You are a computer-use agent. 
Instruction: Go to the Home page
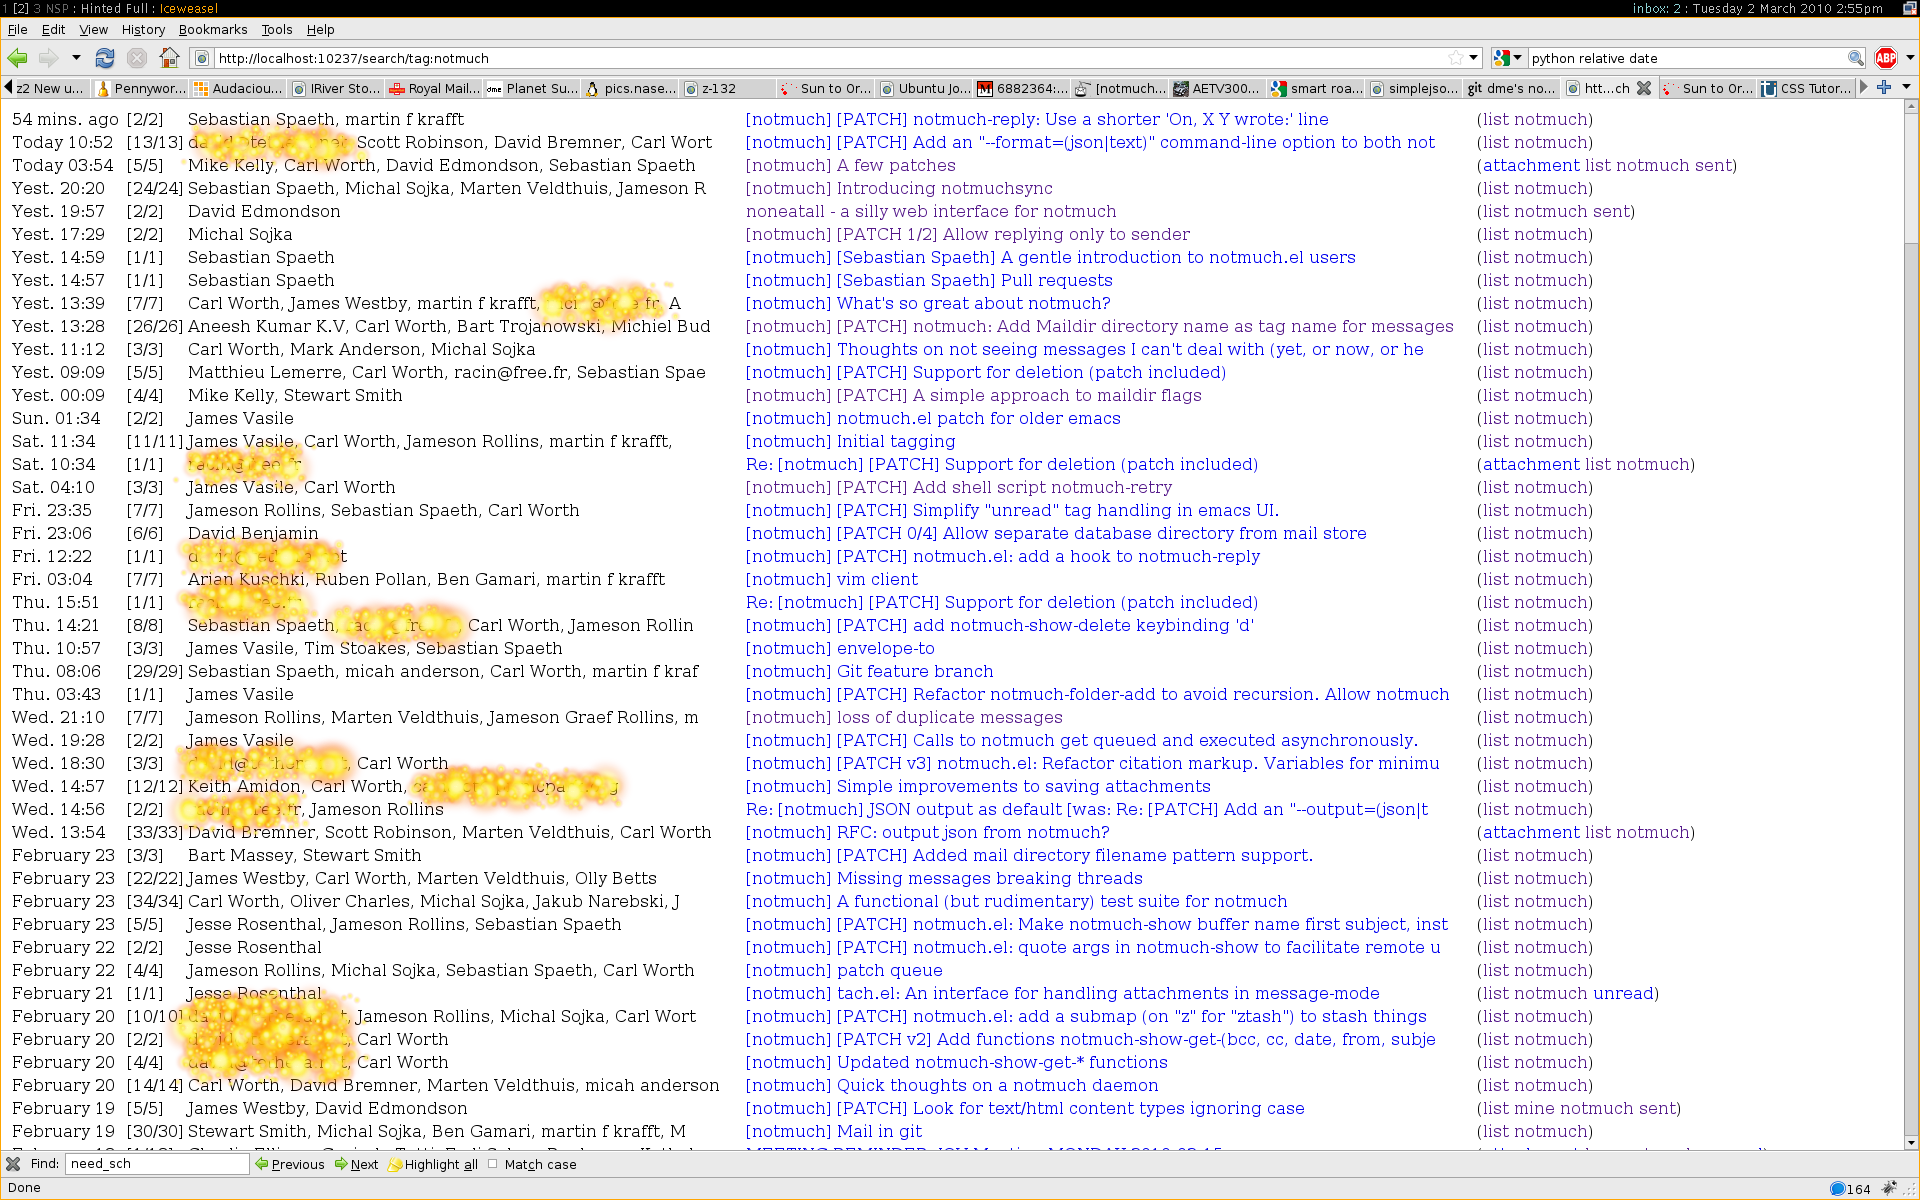(x=170, y=58)
